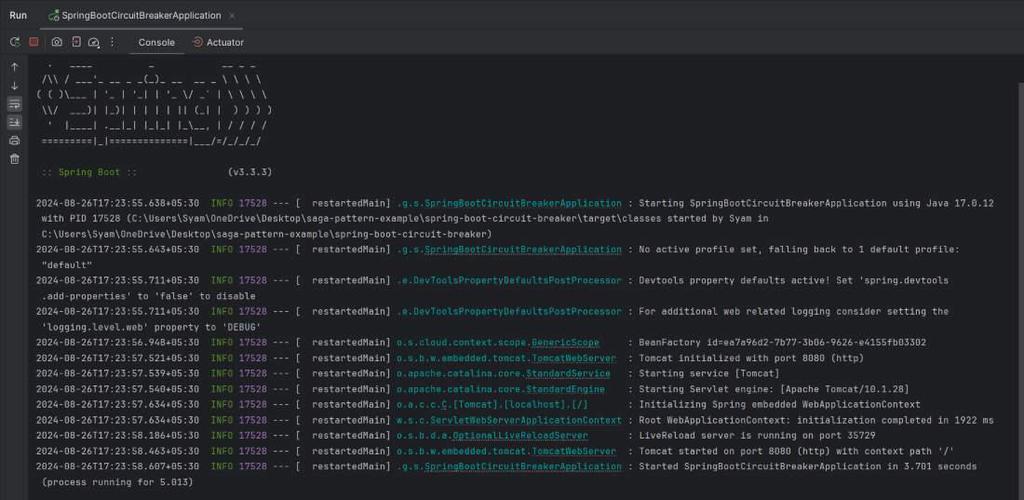Rerun the SpringBootCircuitBreakerApplication
This screenshot has height=500, width=1024.
[x=14, y=42]
